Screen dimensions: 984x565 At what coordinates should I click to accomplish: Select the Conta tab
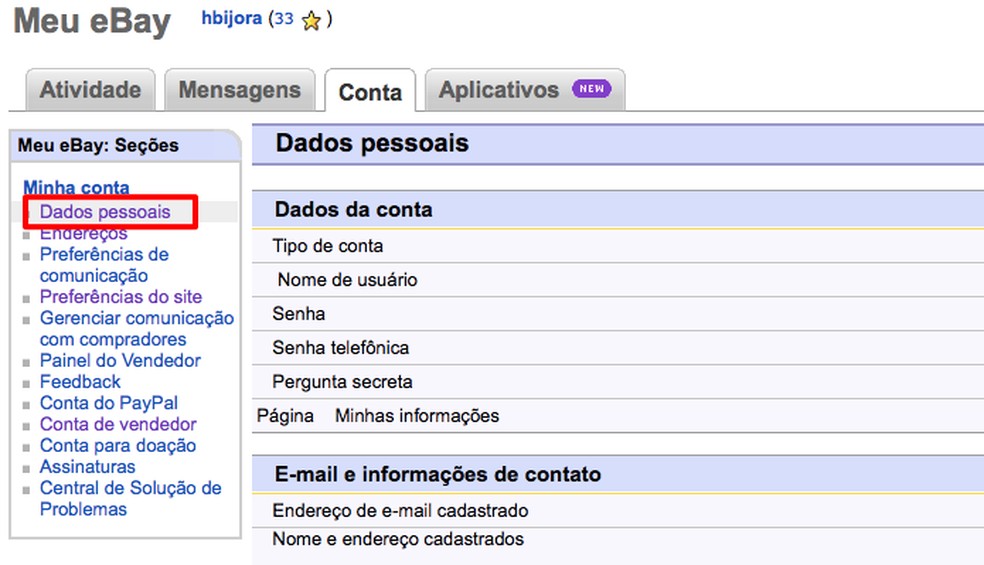pos(370,92)
